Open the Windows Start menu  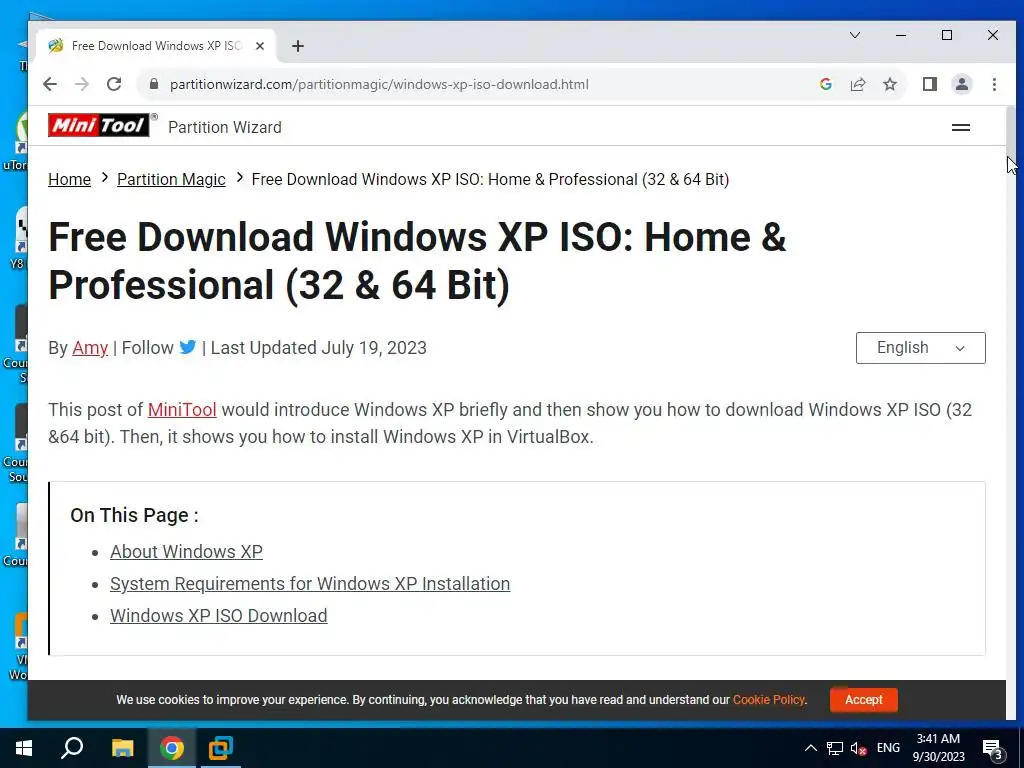click(x=24, y=748)
